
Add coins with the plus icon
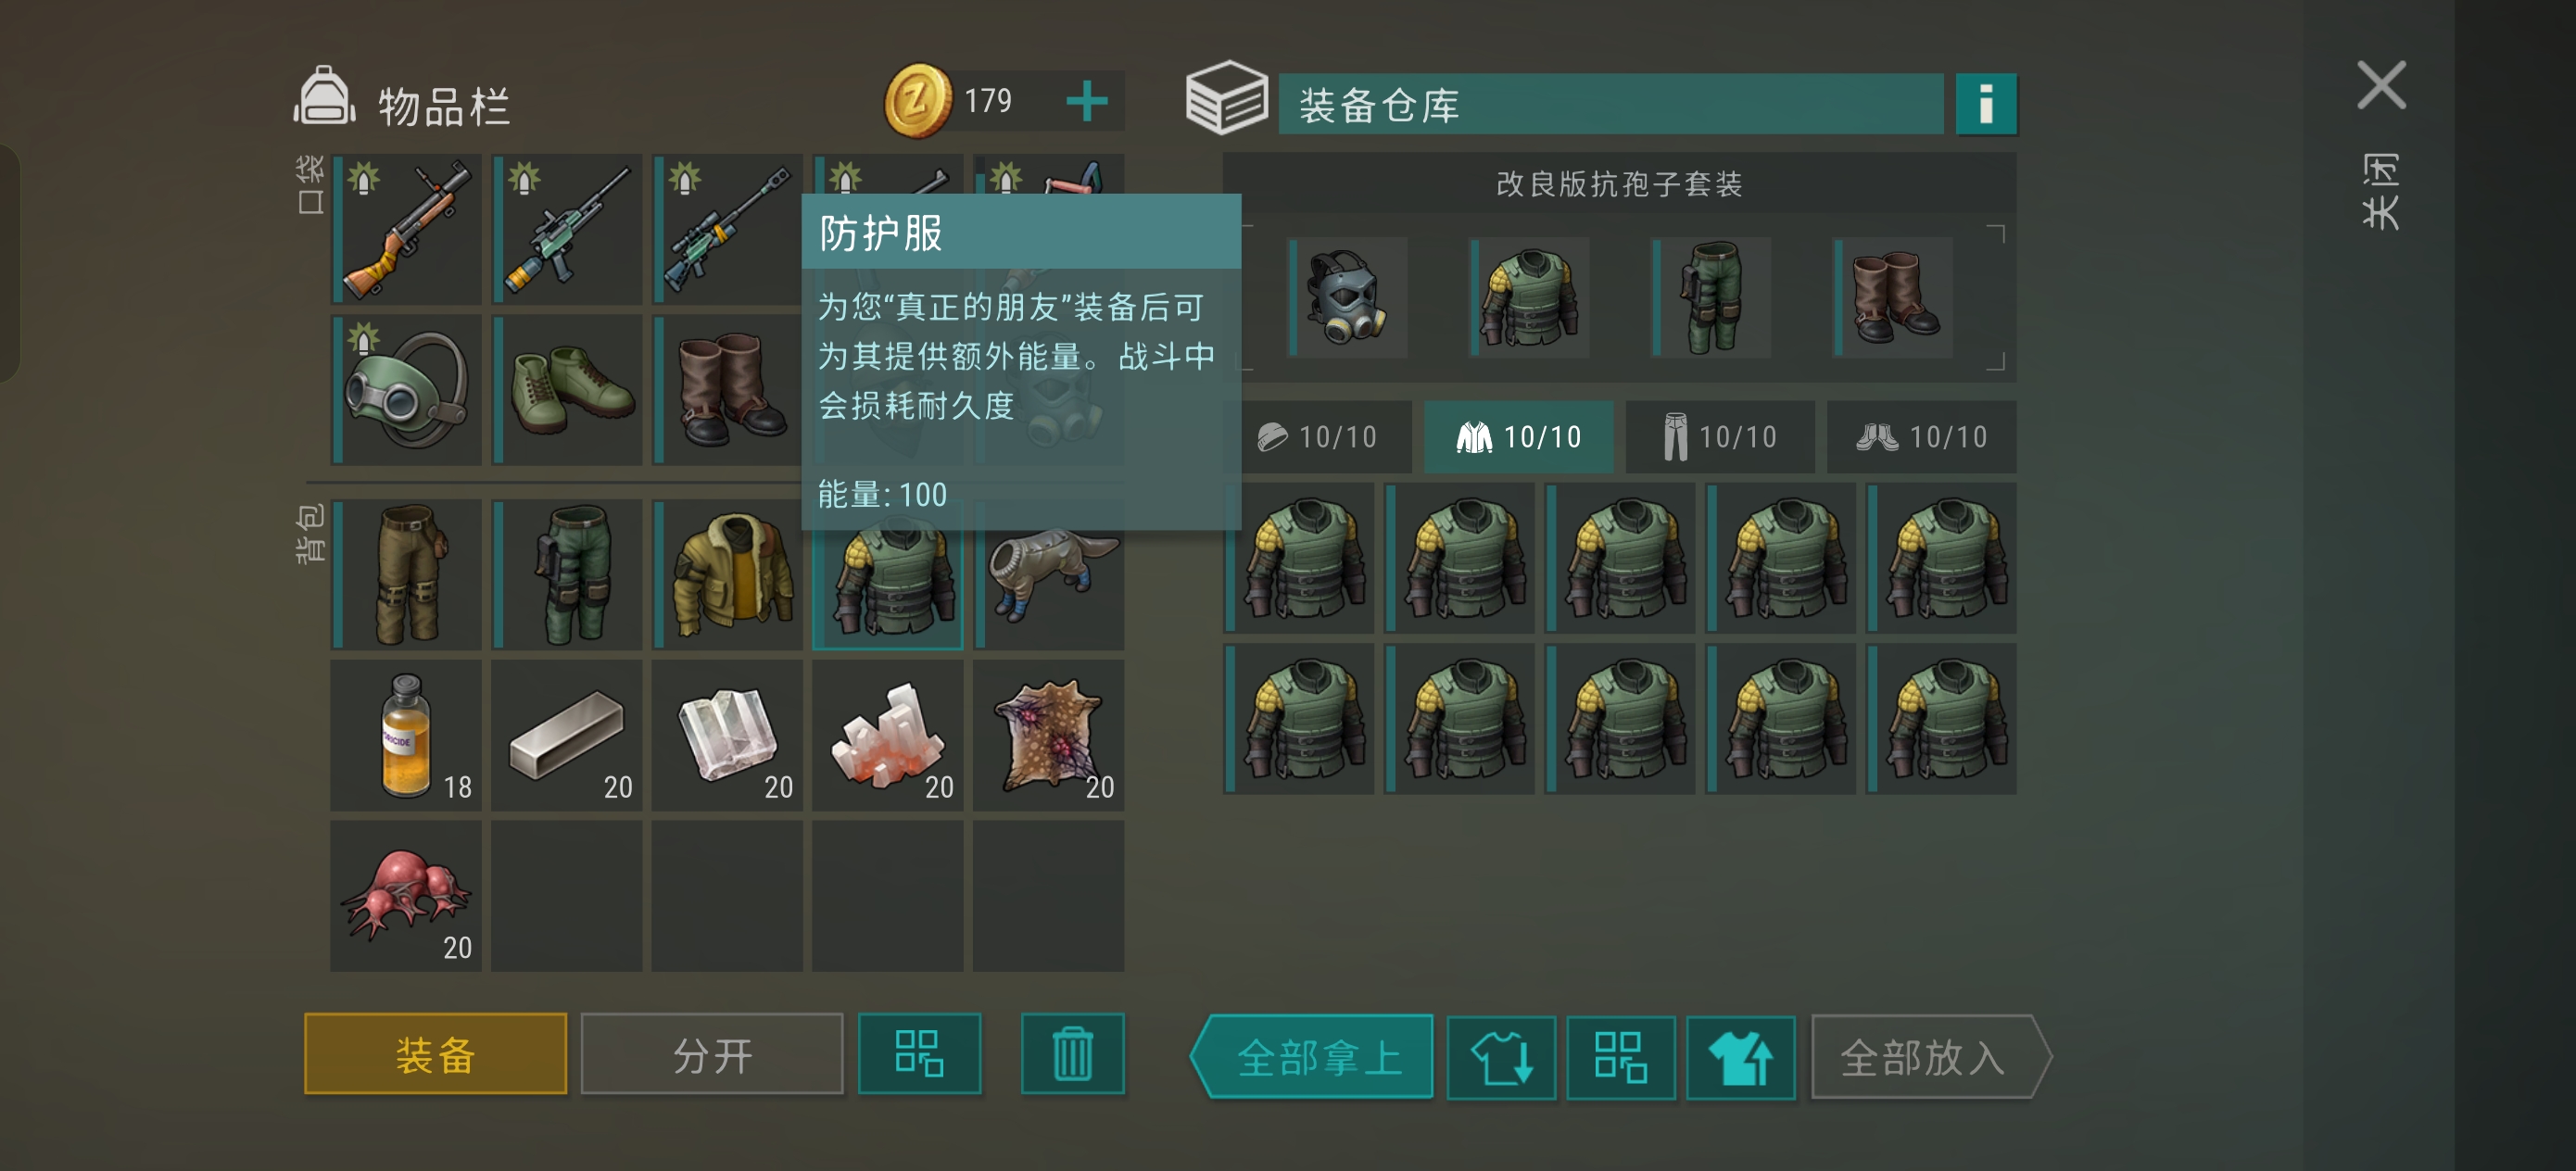coord(1086,101)
